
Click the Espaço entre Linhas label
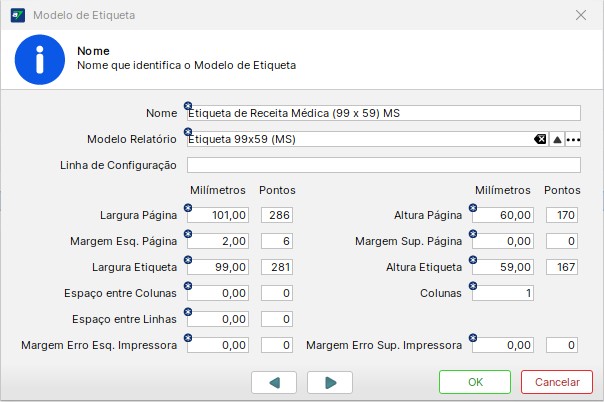point(124,319)
